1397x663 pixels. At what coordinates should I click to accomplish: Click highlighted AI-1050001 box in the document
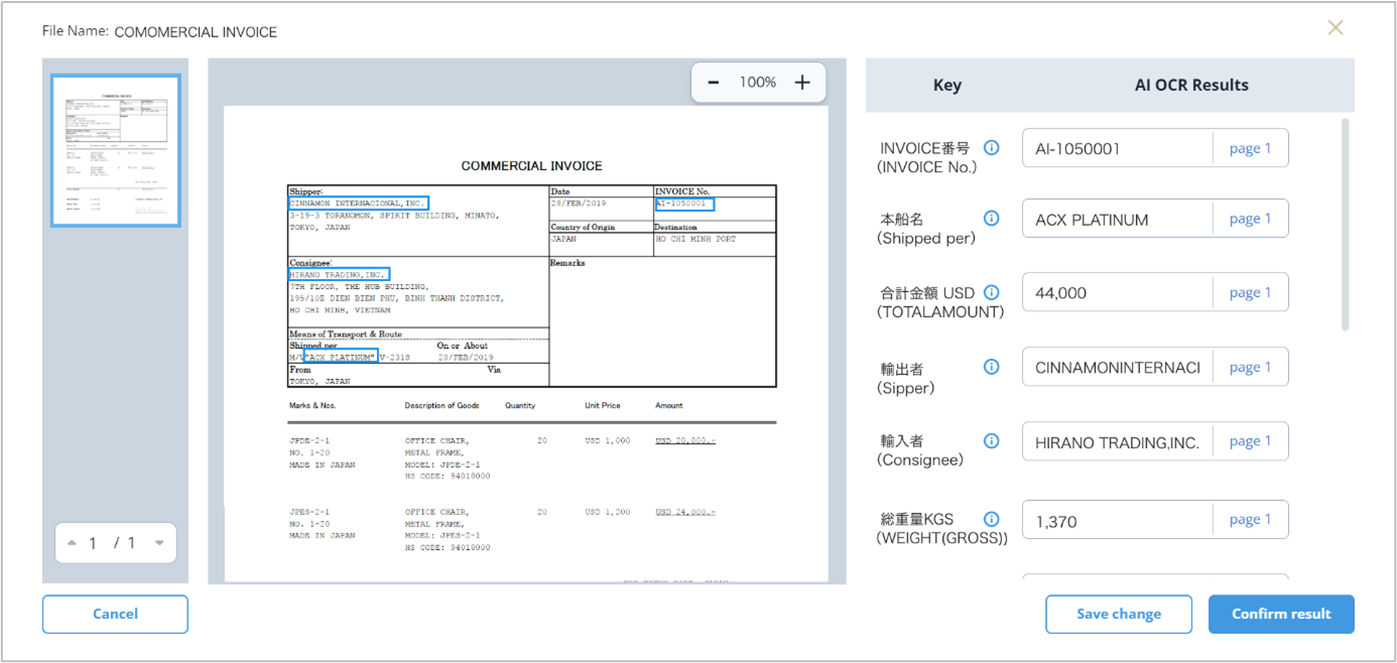(684, 203)
